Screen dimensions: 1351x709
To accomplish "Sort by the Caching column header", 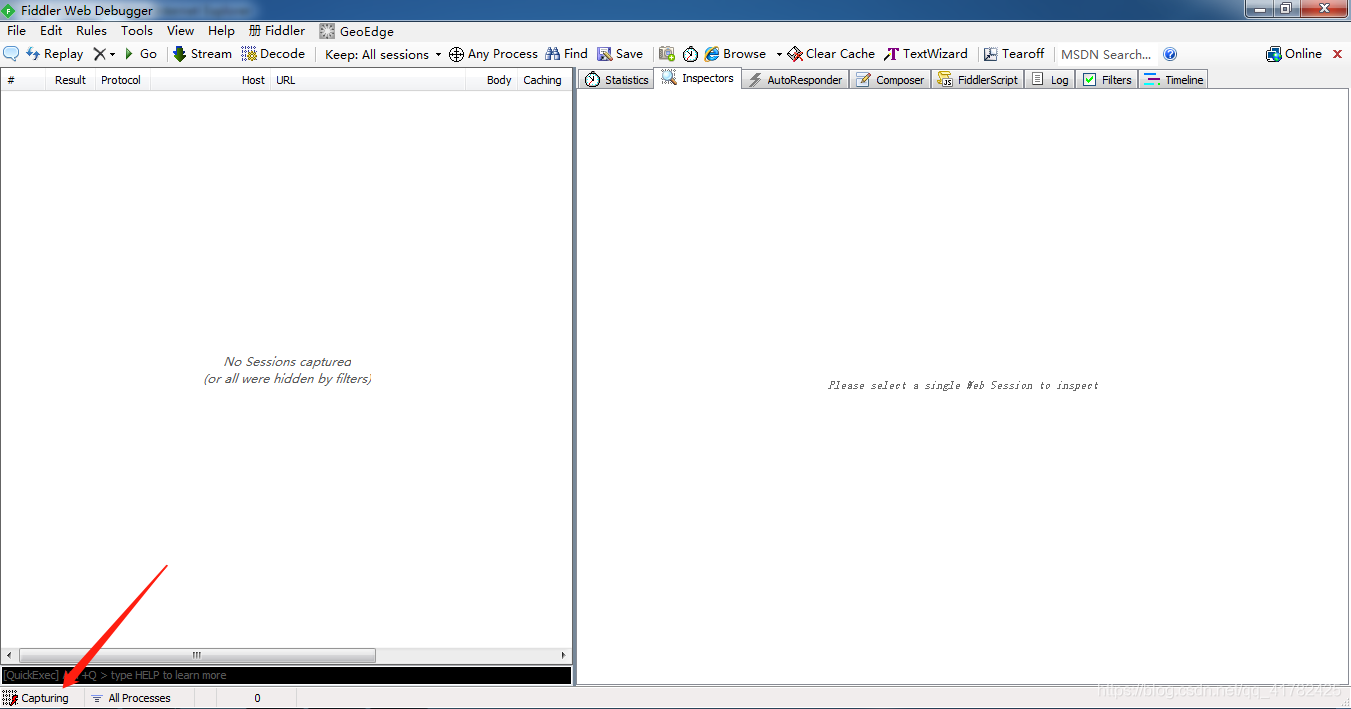I will pyautogui.click(x=542, y=80).
